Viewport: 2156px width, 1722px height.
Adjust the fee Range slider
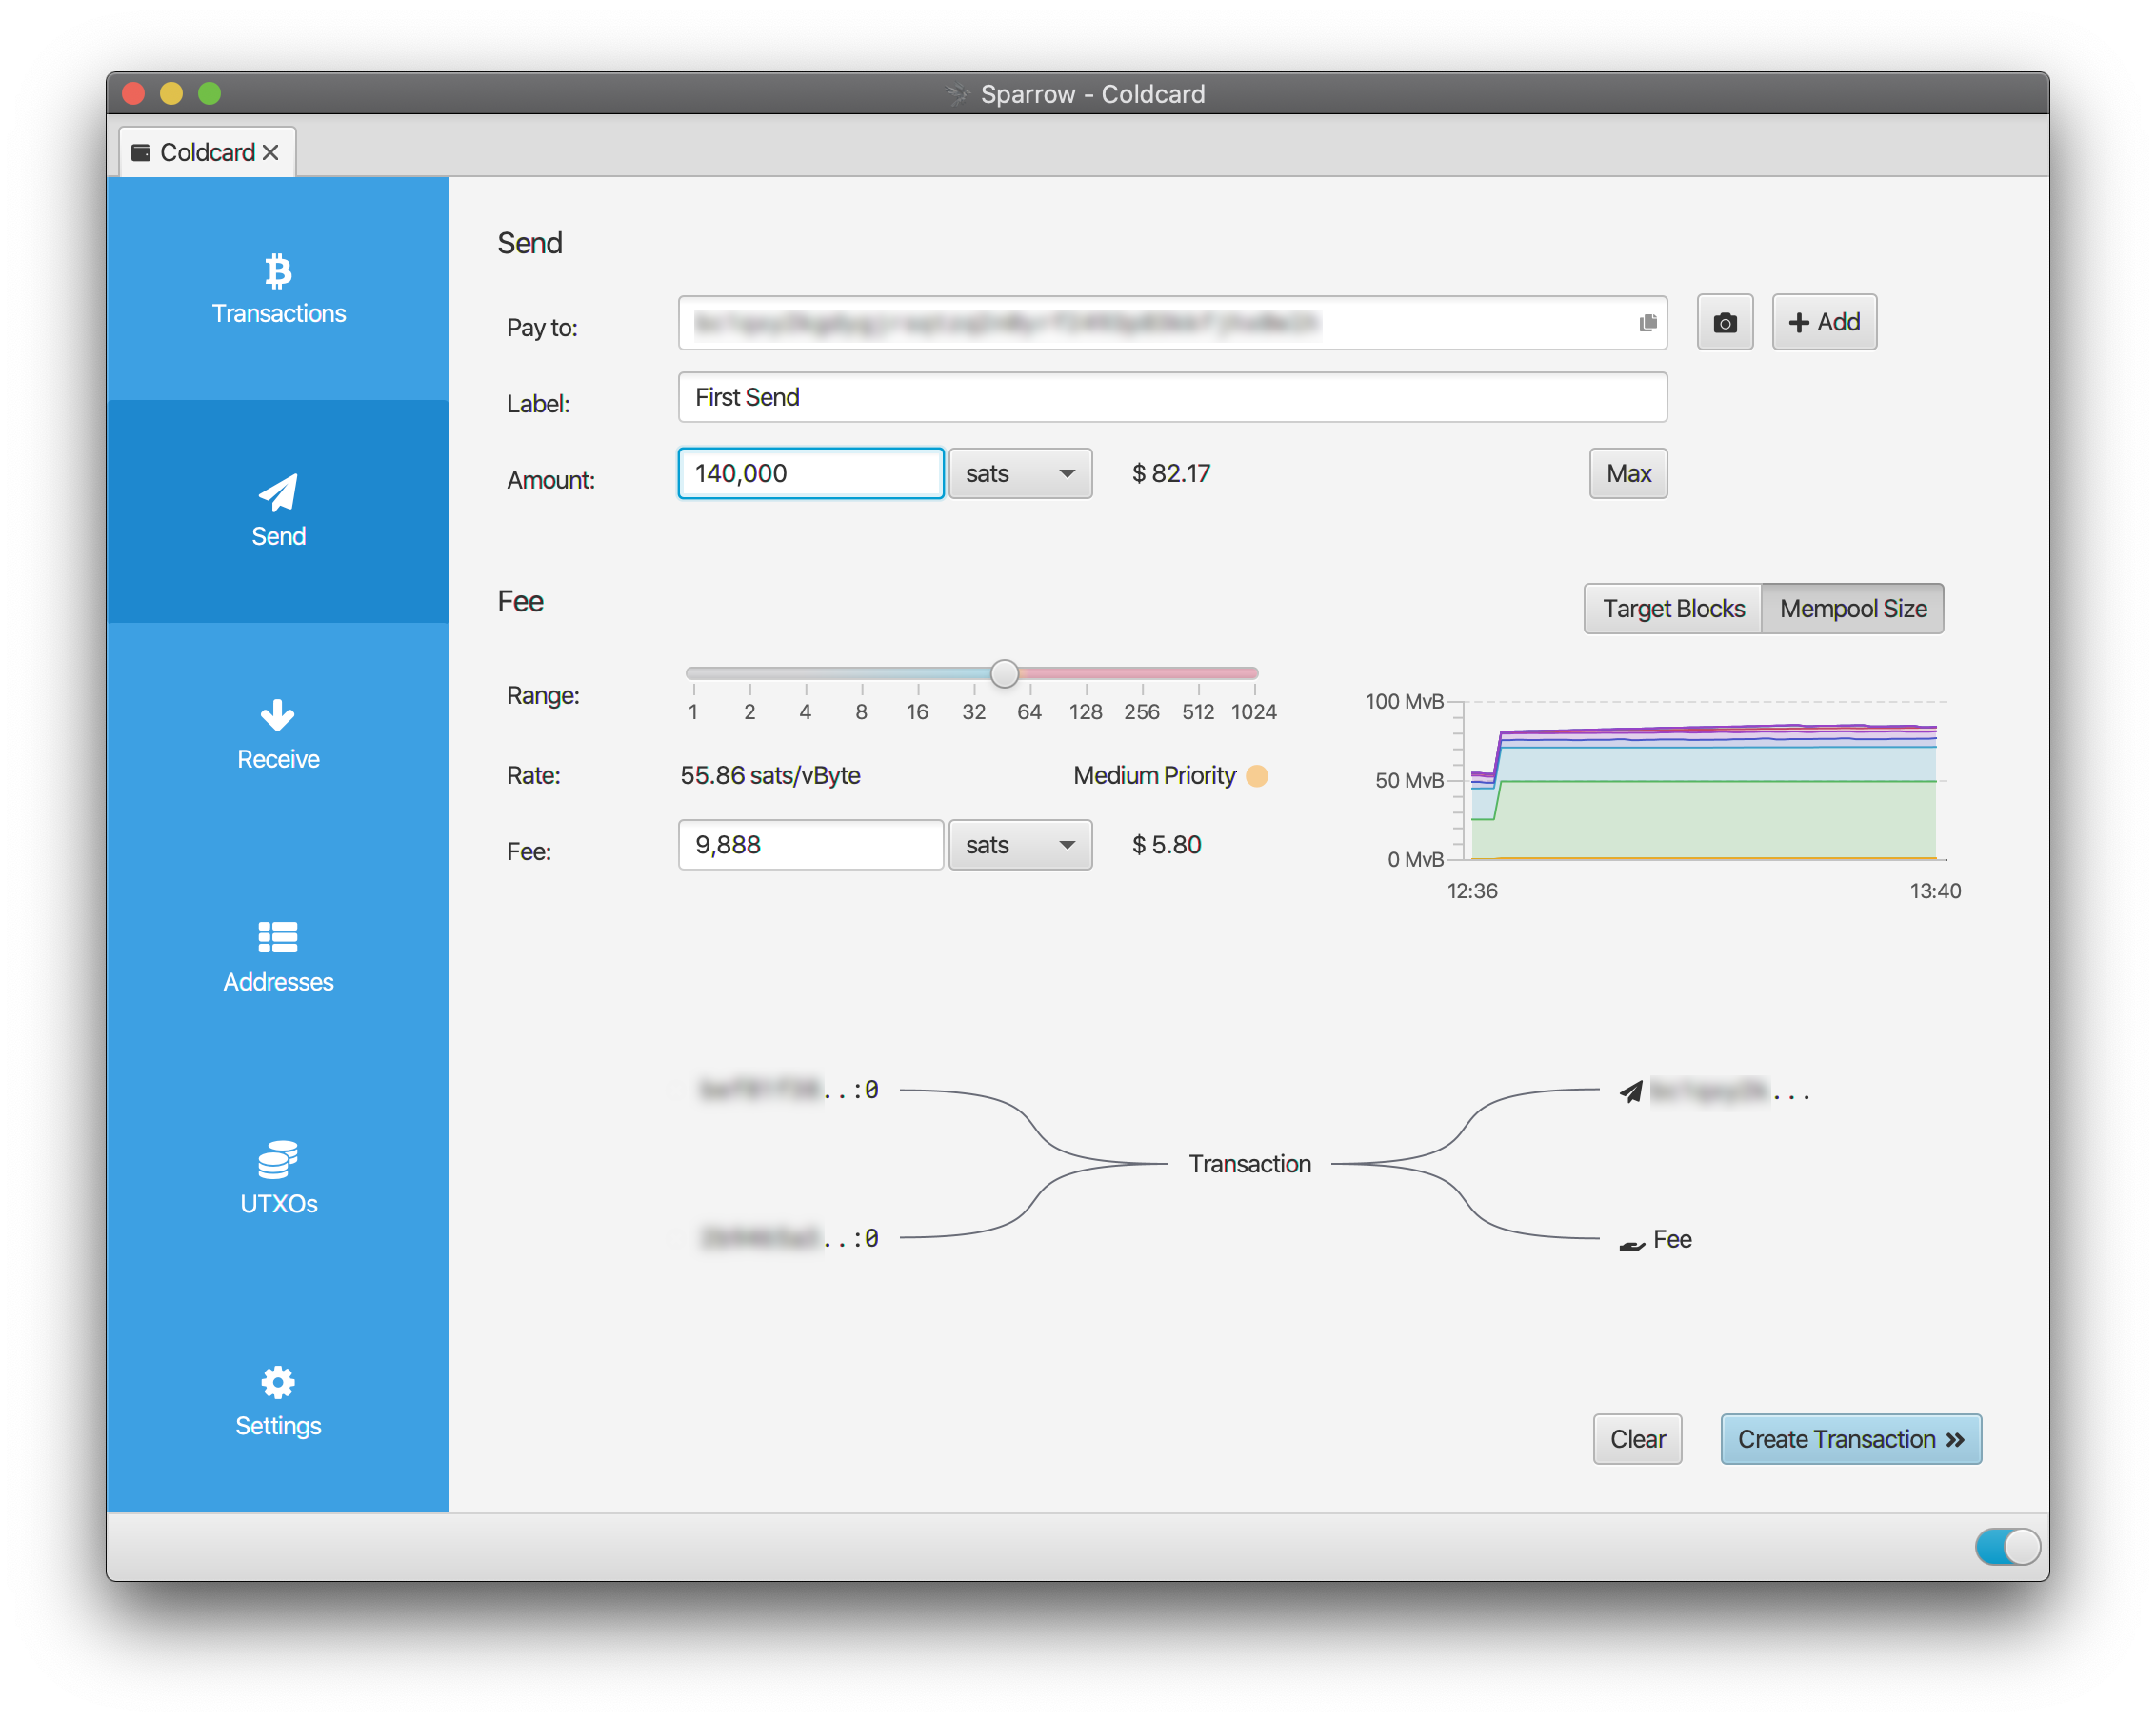point(1004,673)
